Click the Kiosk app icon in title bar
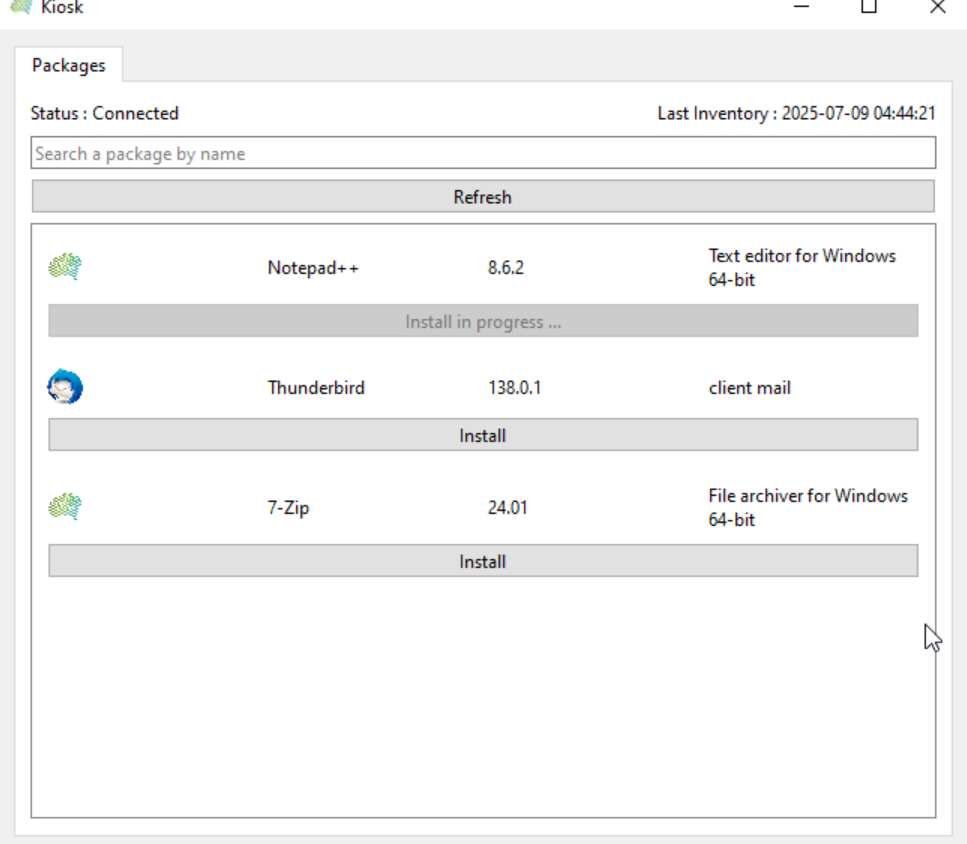Image resolution: width=967 pixels, height=844 pixels. [20, 6]
